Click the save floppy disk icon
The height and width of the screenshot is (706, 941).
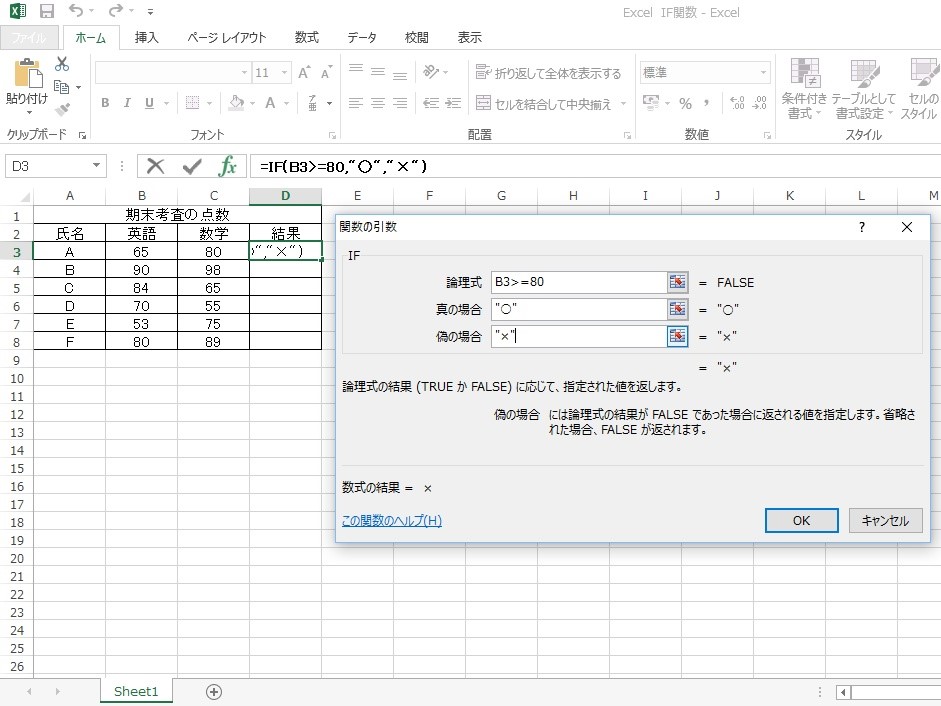pos(47,12)
